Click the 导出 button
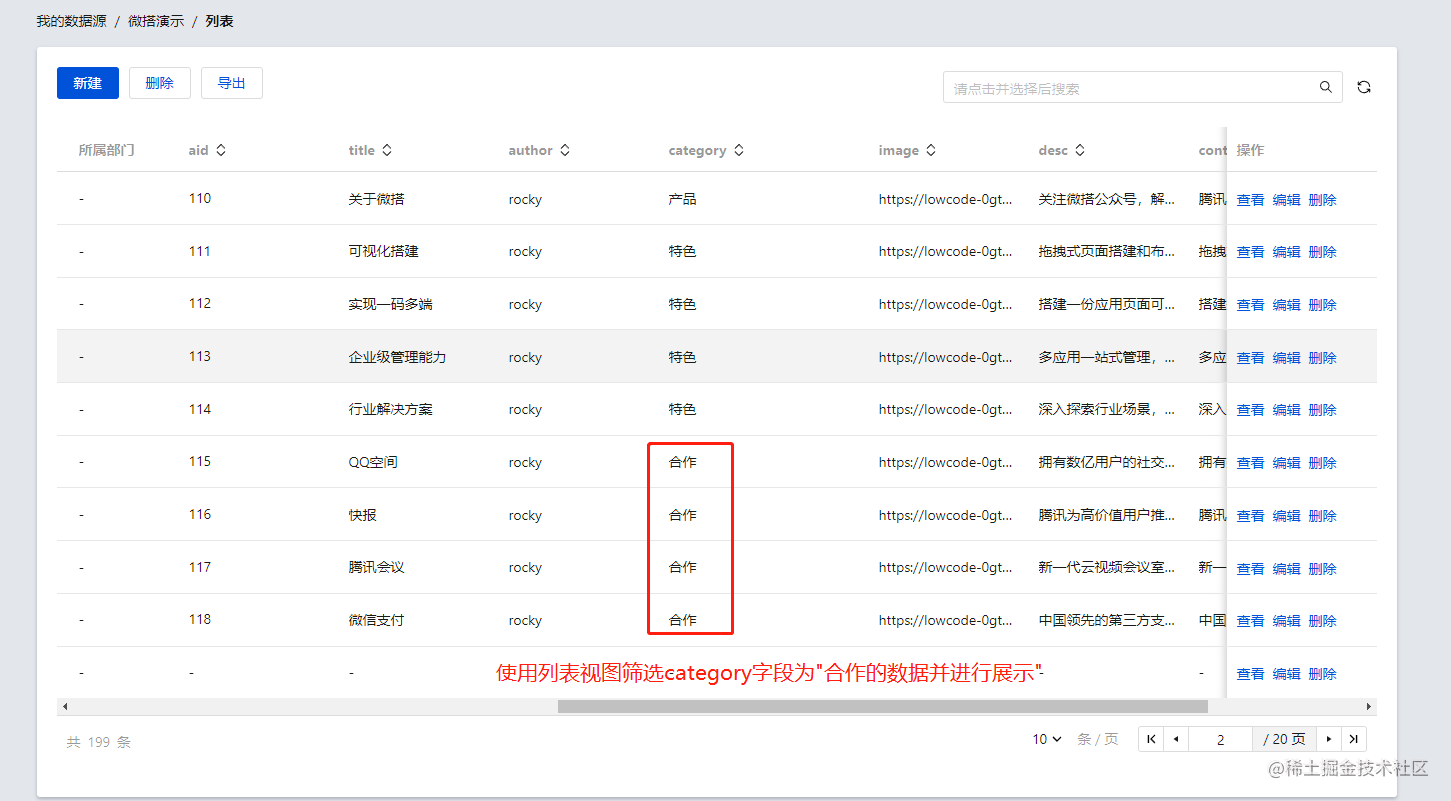 pyautogui.click(x=232, y=83)
